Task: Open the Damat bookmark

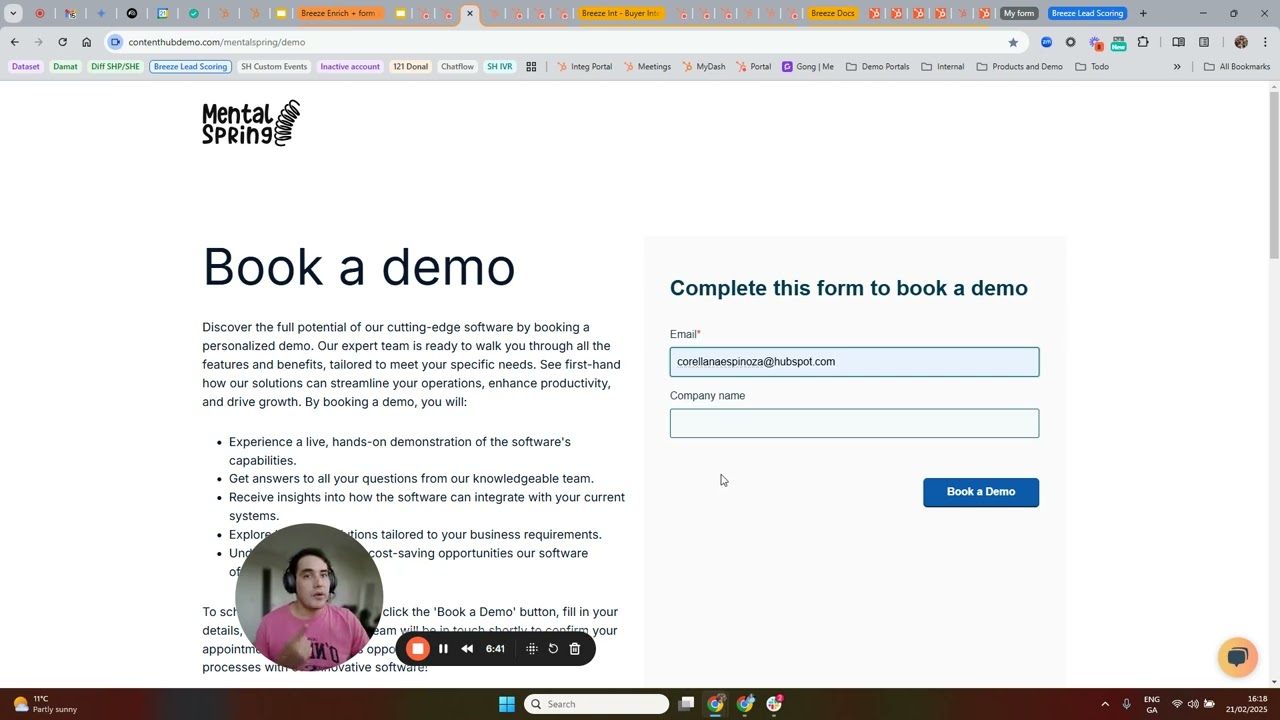Action: tap(65, 67)
